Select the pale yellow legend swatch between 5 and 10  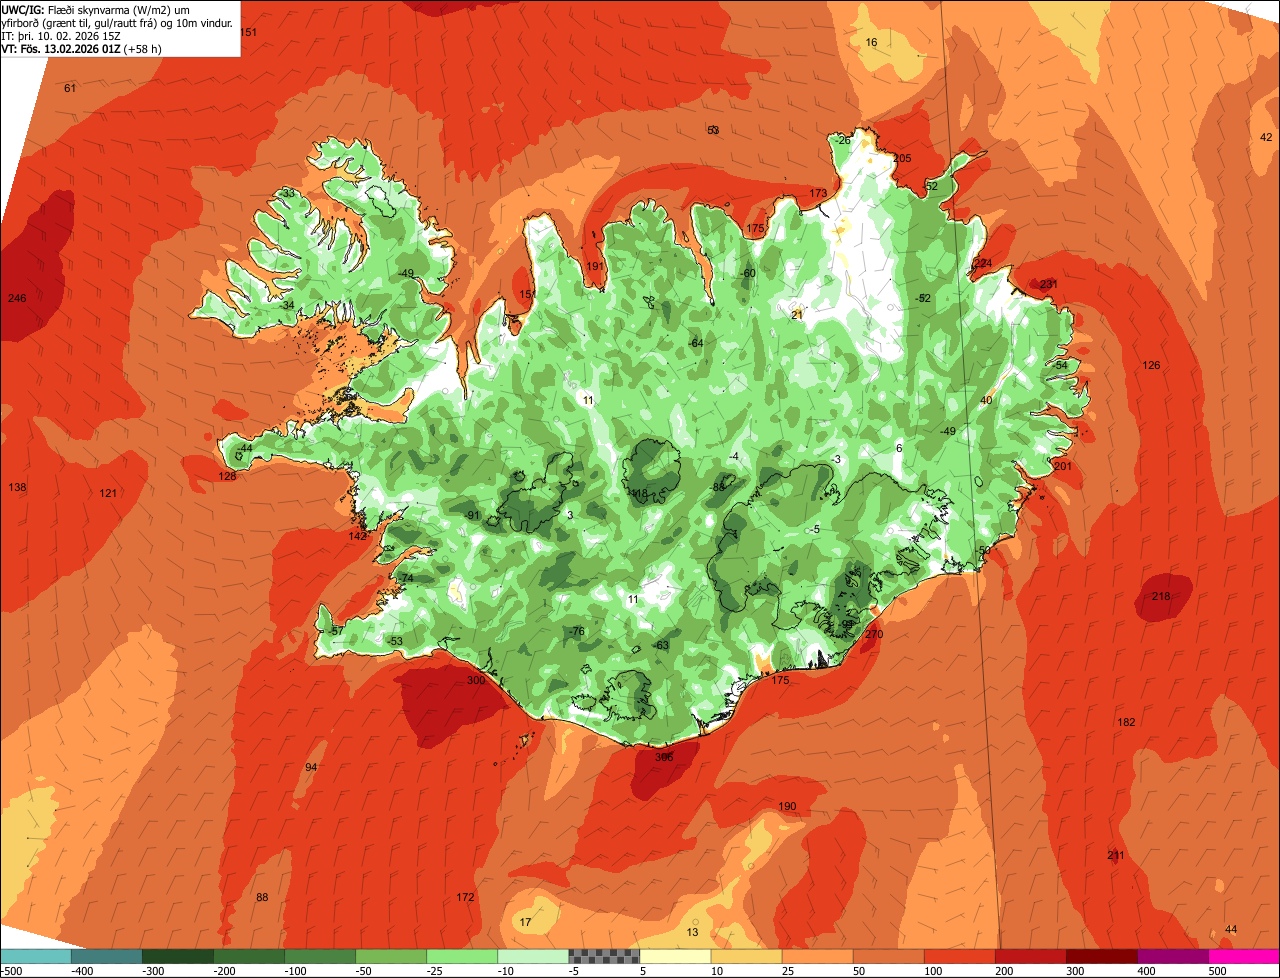pyautogui.click(x=675, y=956)
